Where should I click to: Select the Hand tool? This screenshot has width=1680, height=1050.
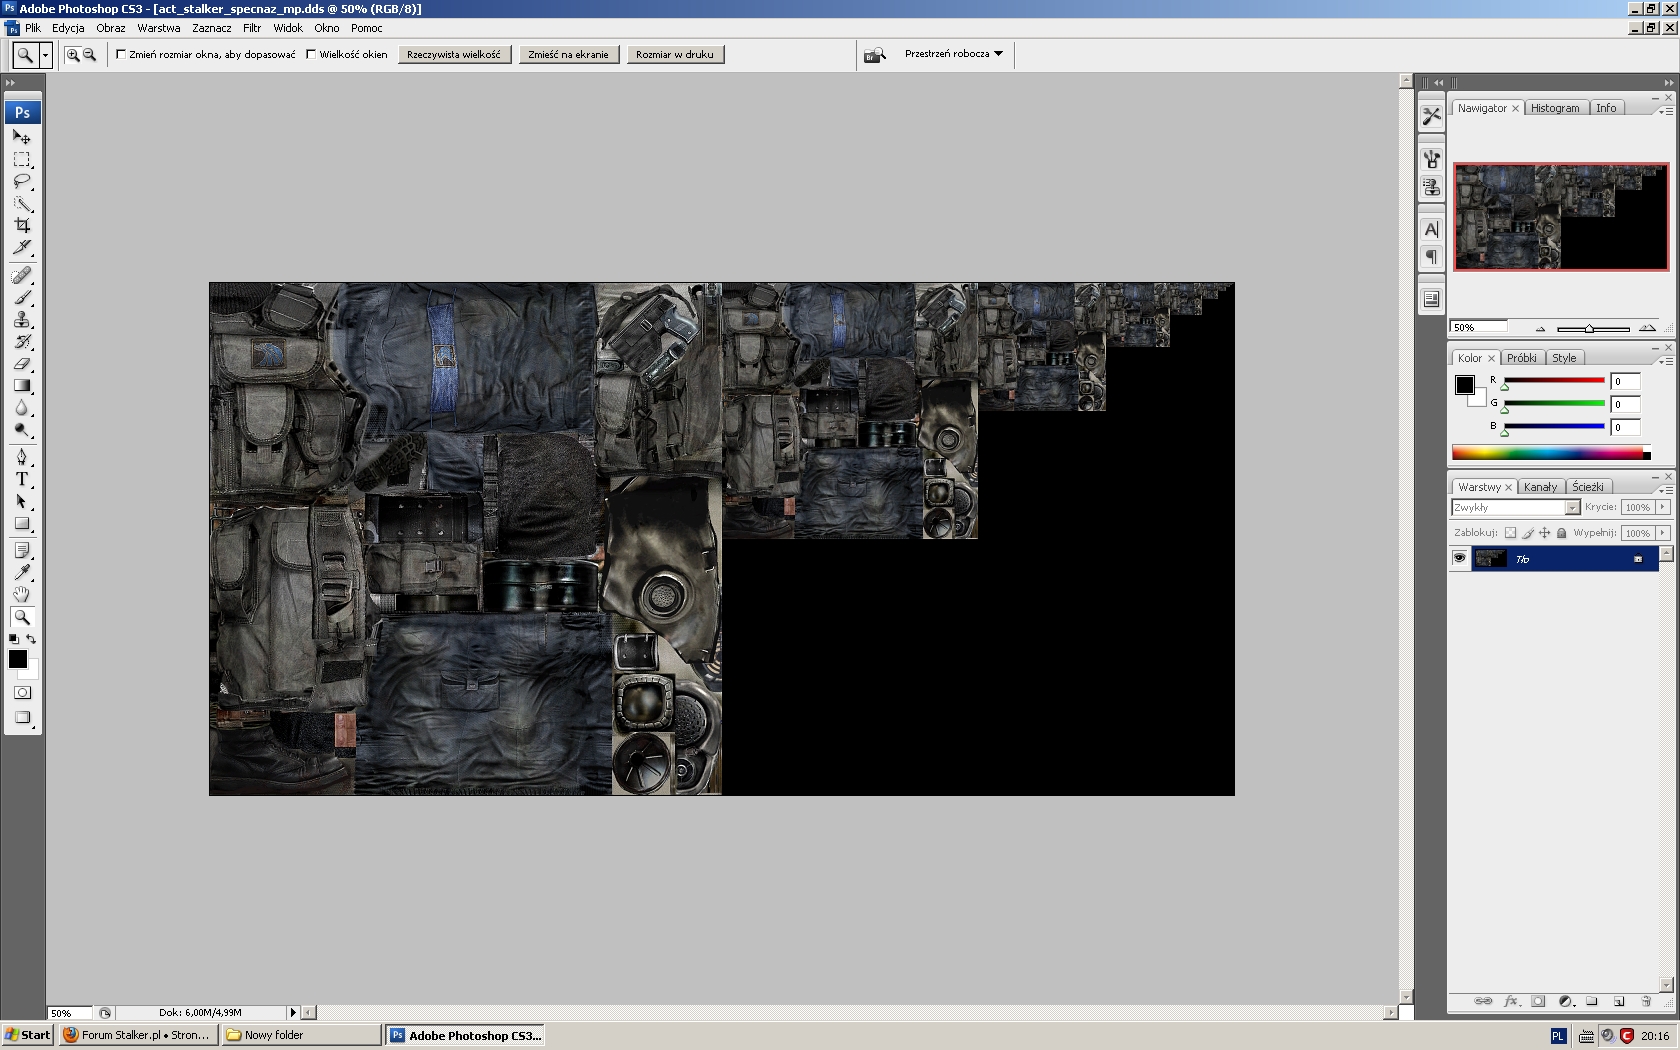point(21,594)
